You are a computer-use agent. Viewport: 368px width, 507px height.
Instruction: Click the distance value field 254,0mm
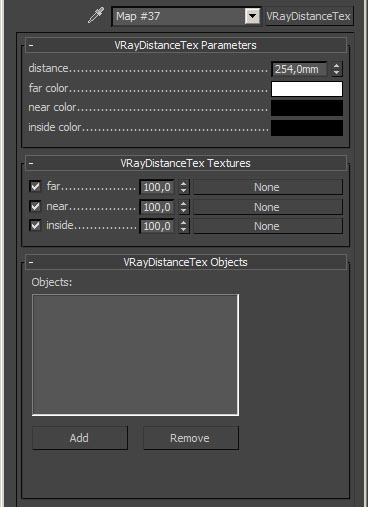[299, 69]
